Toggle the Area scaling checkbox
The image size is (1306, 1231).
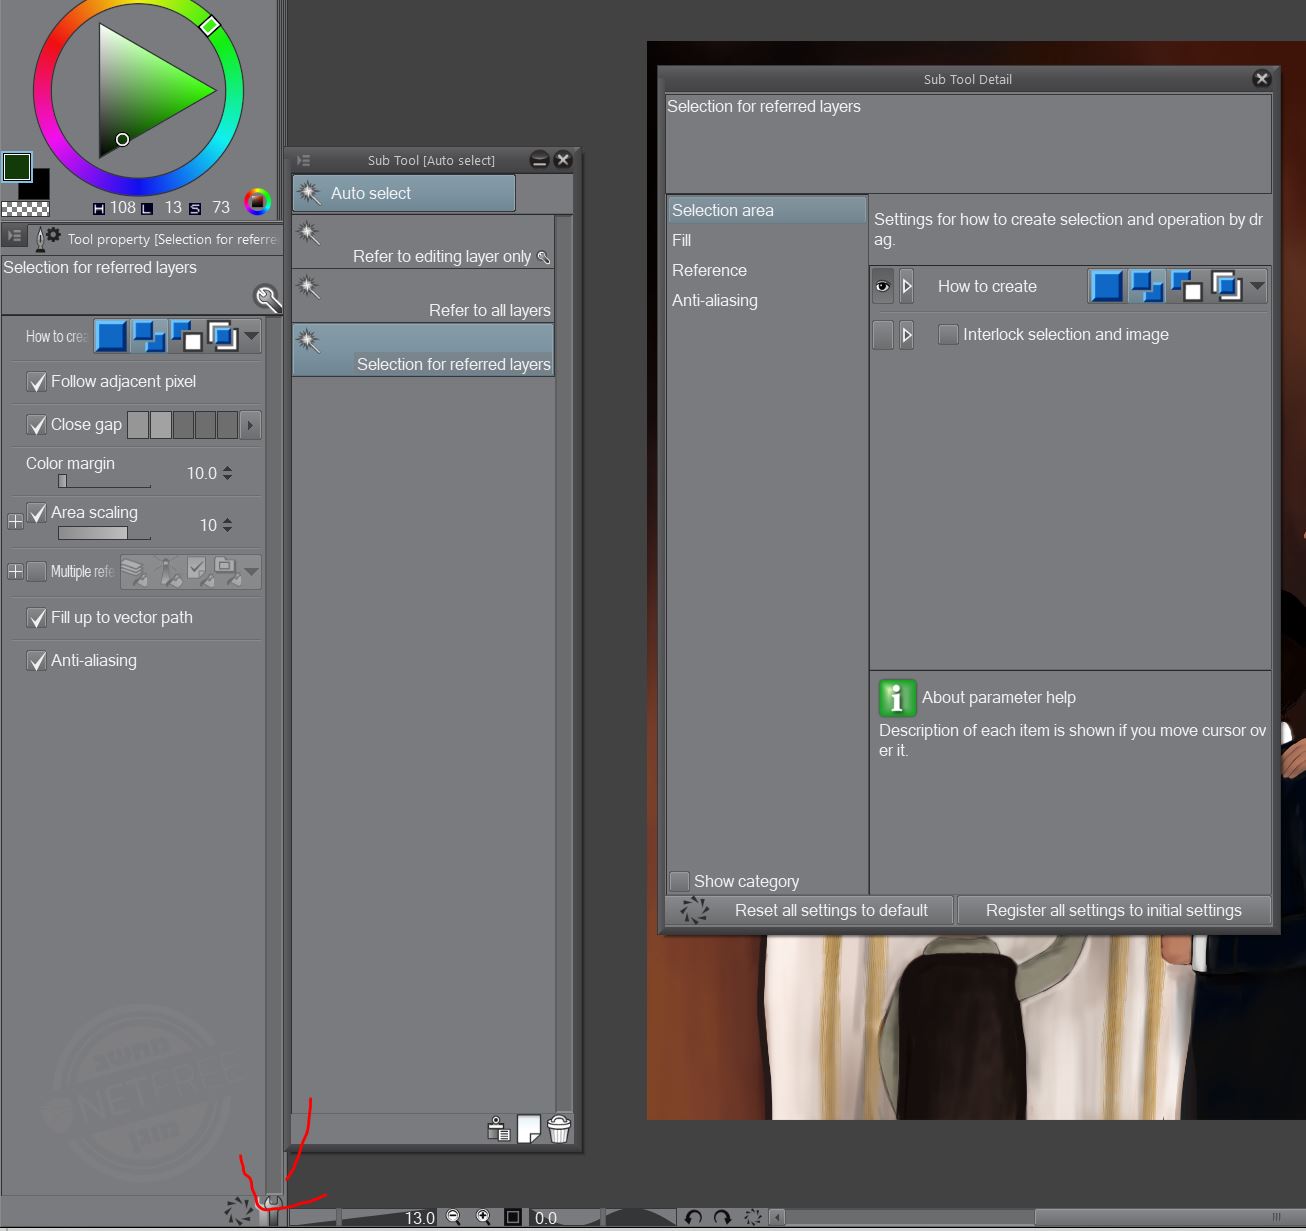click(37, 513)
